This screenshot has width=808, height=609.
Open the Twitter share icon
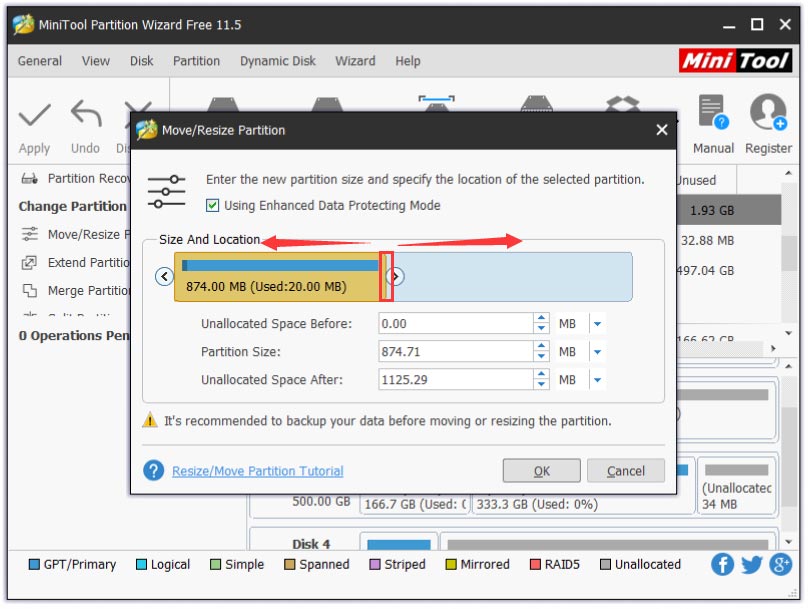click(752, 565)
